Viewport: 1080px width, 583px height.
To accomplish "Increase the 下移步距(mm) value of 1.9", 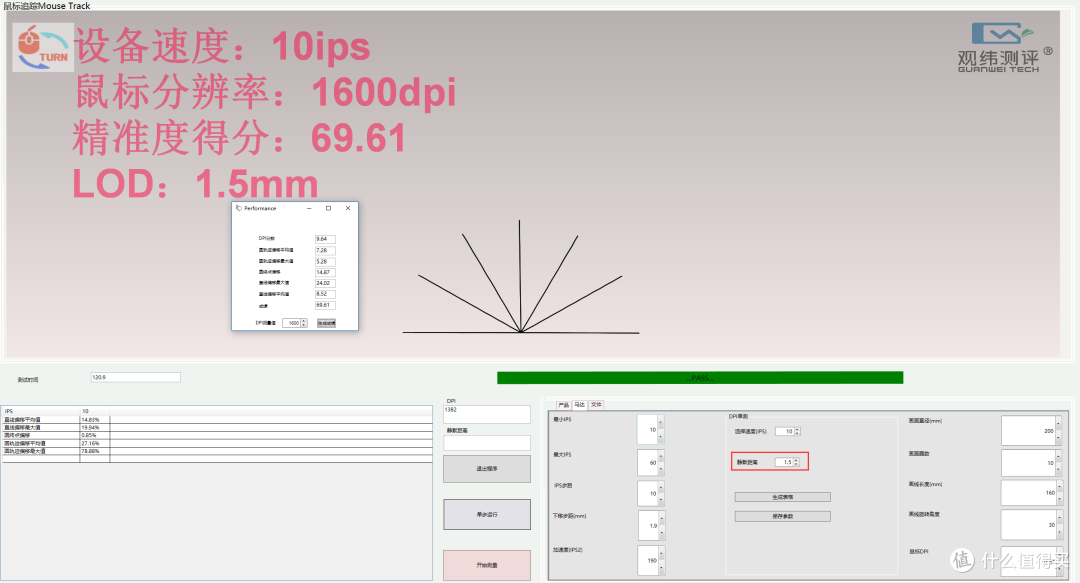I will coord(661,518).
